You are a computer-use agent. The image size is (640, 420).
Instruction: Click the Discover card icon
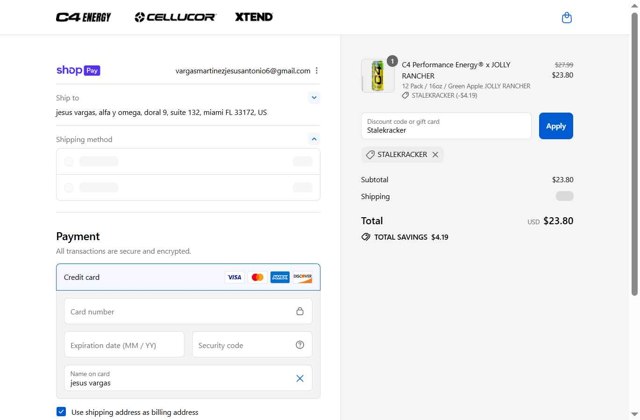303,277
